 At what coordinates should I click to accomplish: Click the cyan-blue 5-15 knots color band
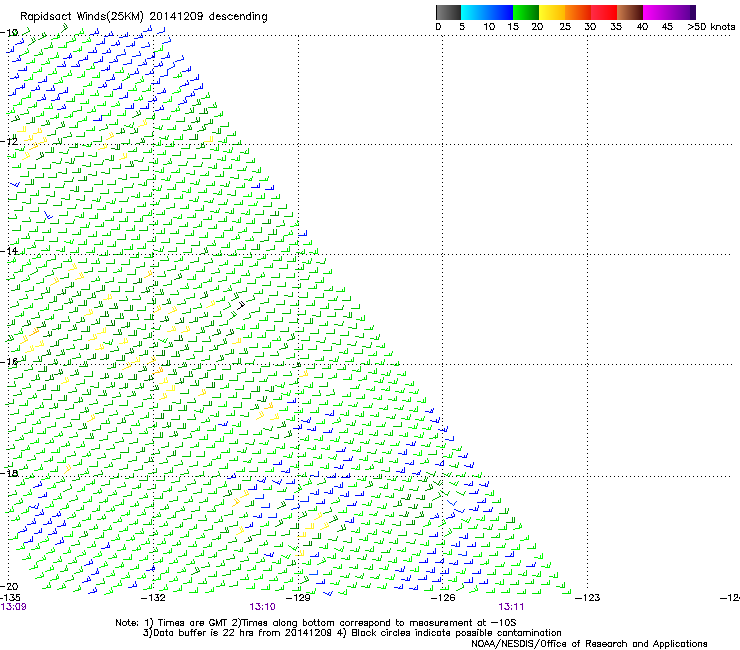487,12
